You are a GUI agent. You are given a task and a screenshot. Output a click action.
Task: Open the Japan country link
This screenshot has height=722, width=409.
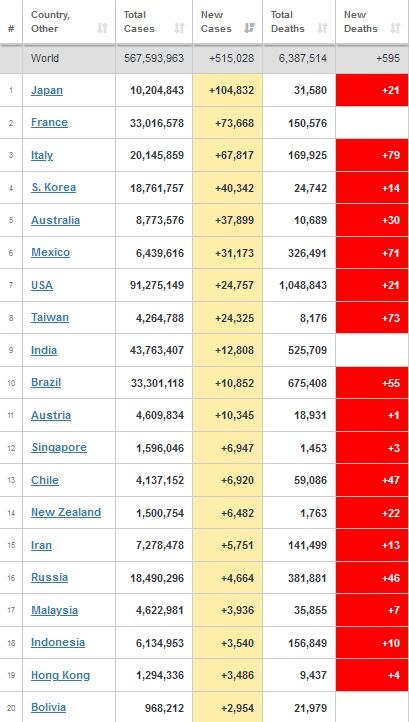pos(47,90)
